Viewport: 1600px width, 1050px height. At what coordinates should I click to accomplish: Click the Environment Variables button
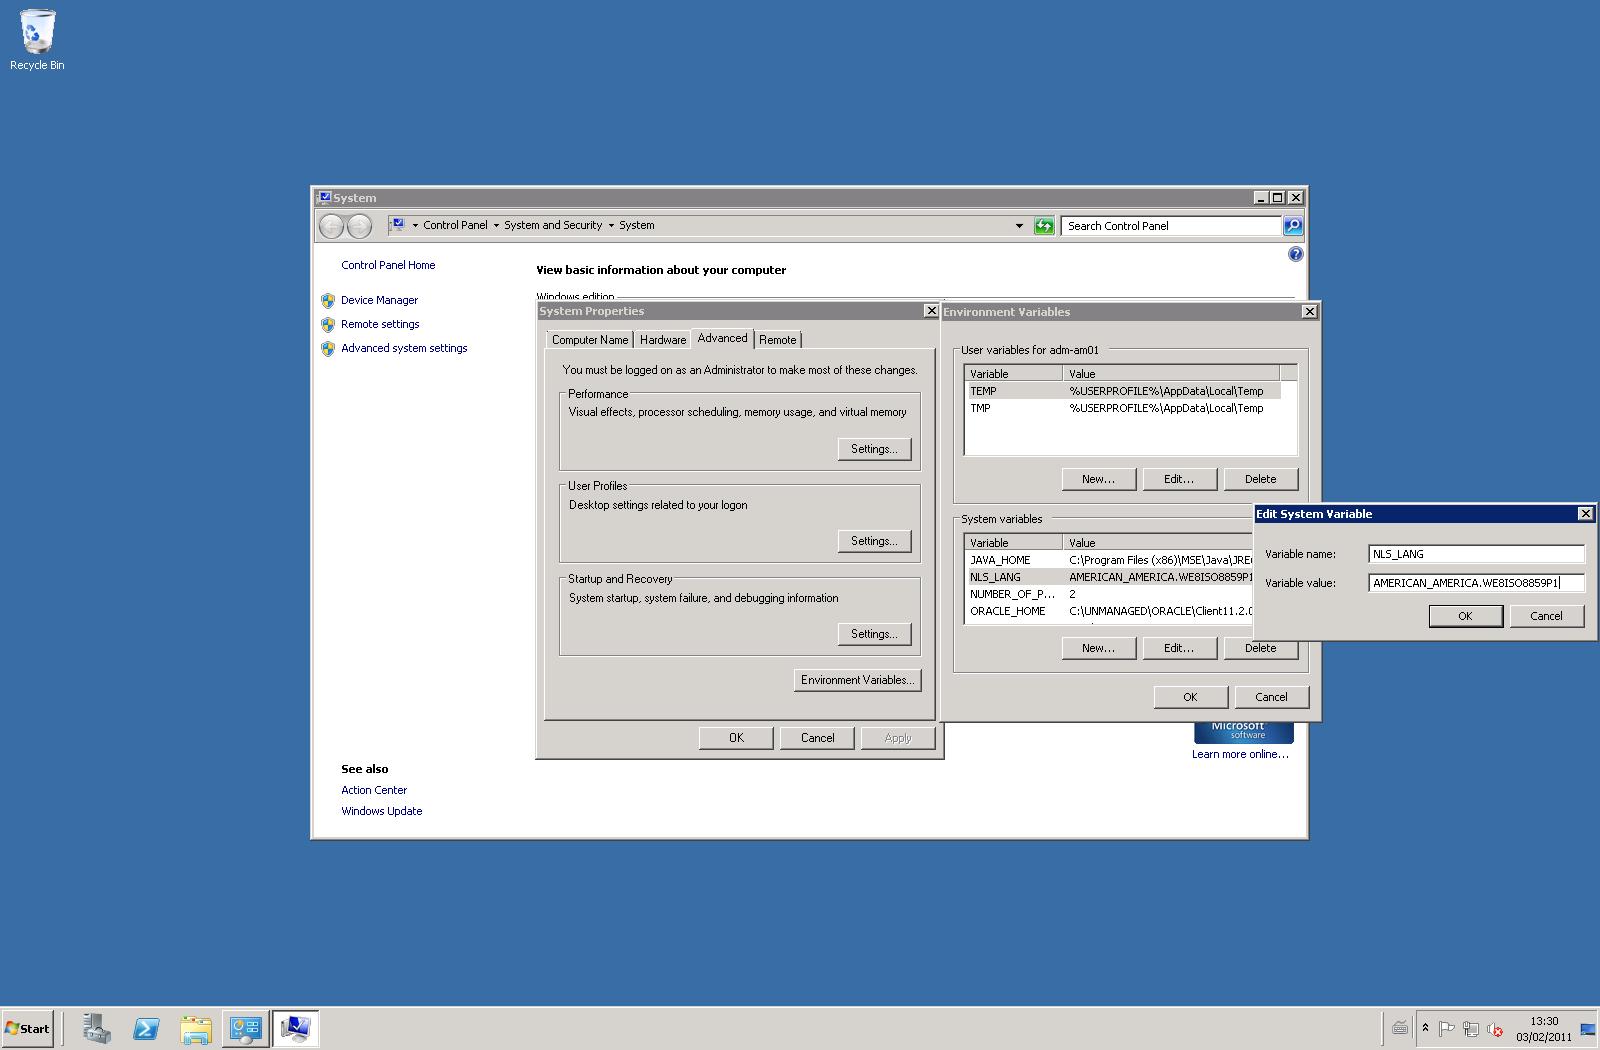point(856,679)
